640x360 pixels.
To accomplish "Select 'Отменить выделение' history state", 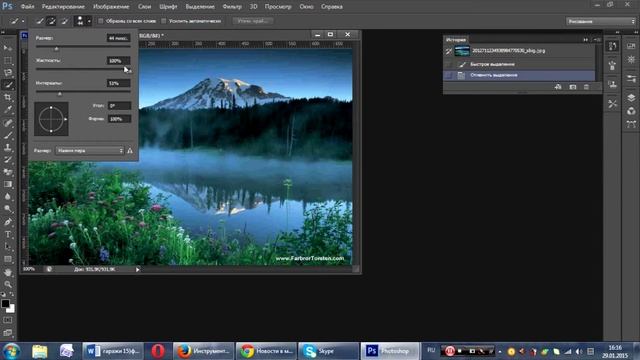I will (519, 75).
